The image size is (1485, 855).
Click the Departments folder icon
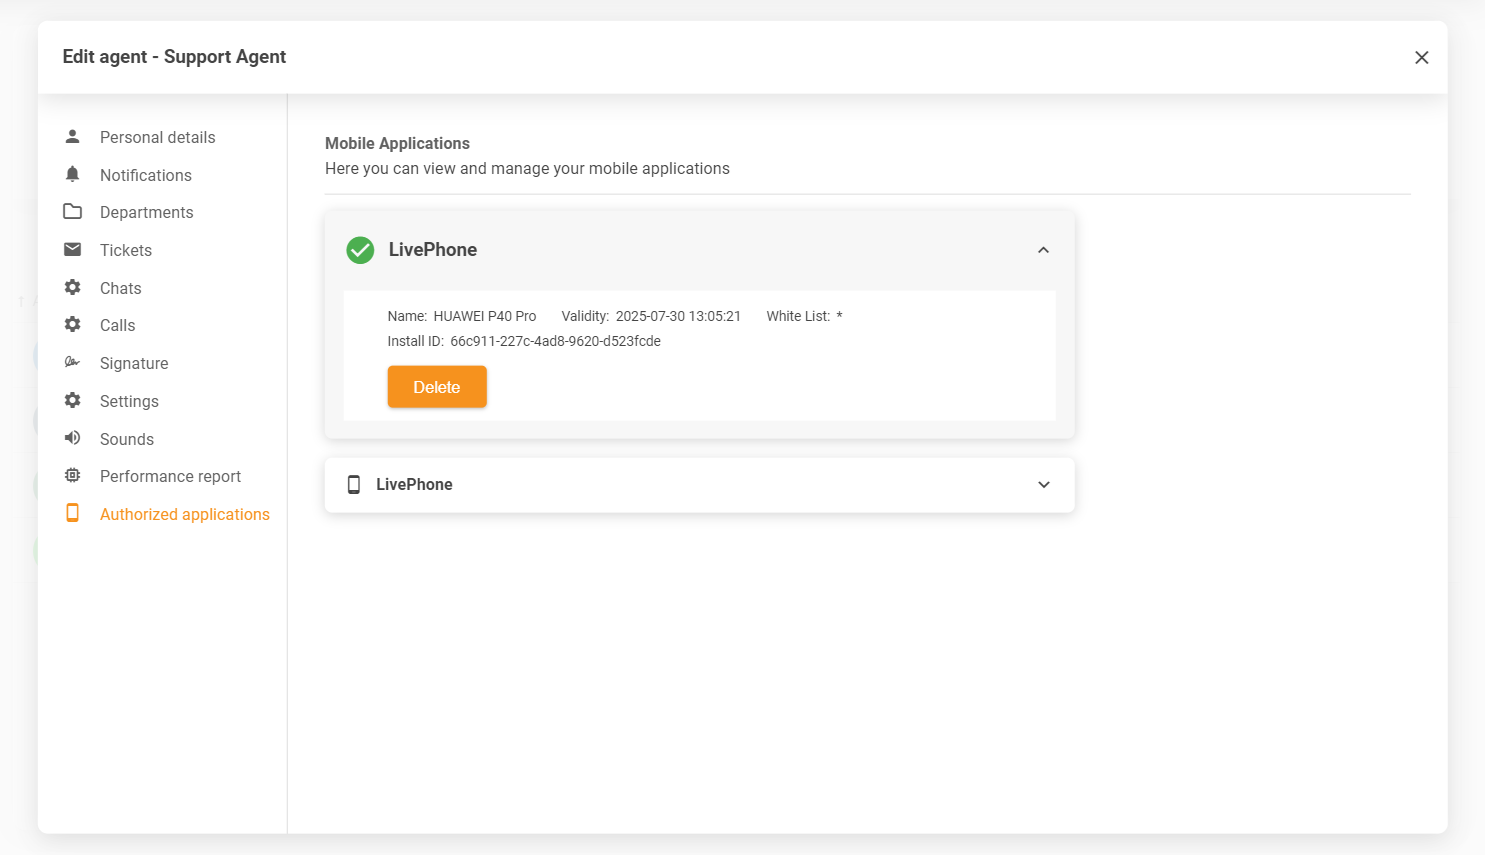[72, 212]
